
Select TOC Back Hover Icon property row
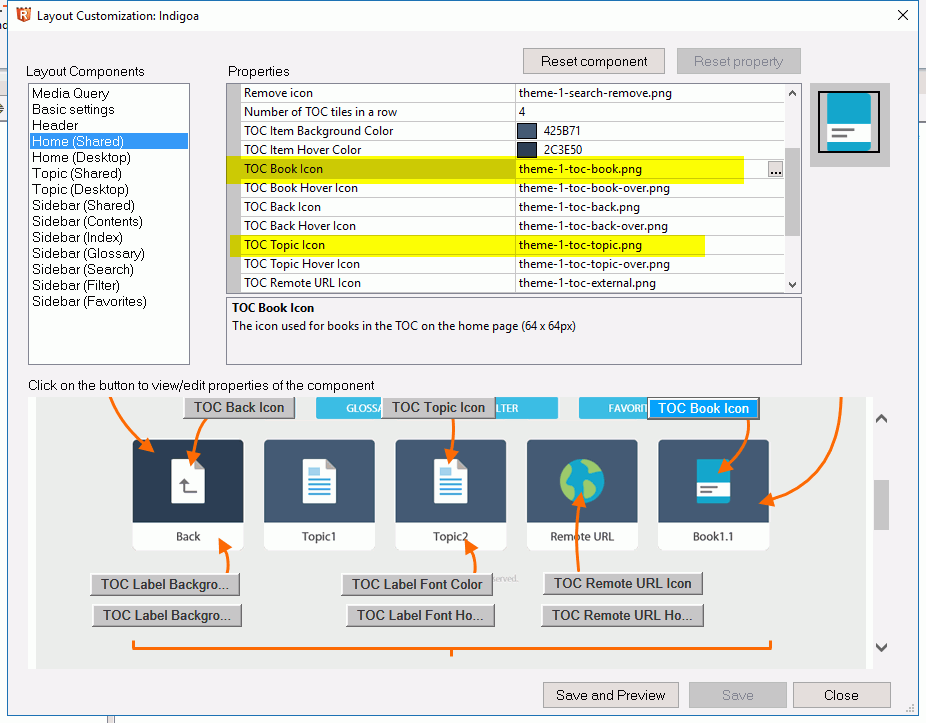pos(512,226)
